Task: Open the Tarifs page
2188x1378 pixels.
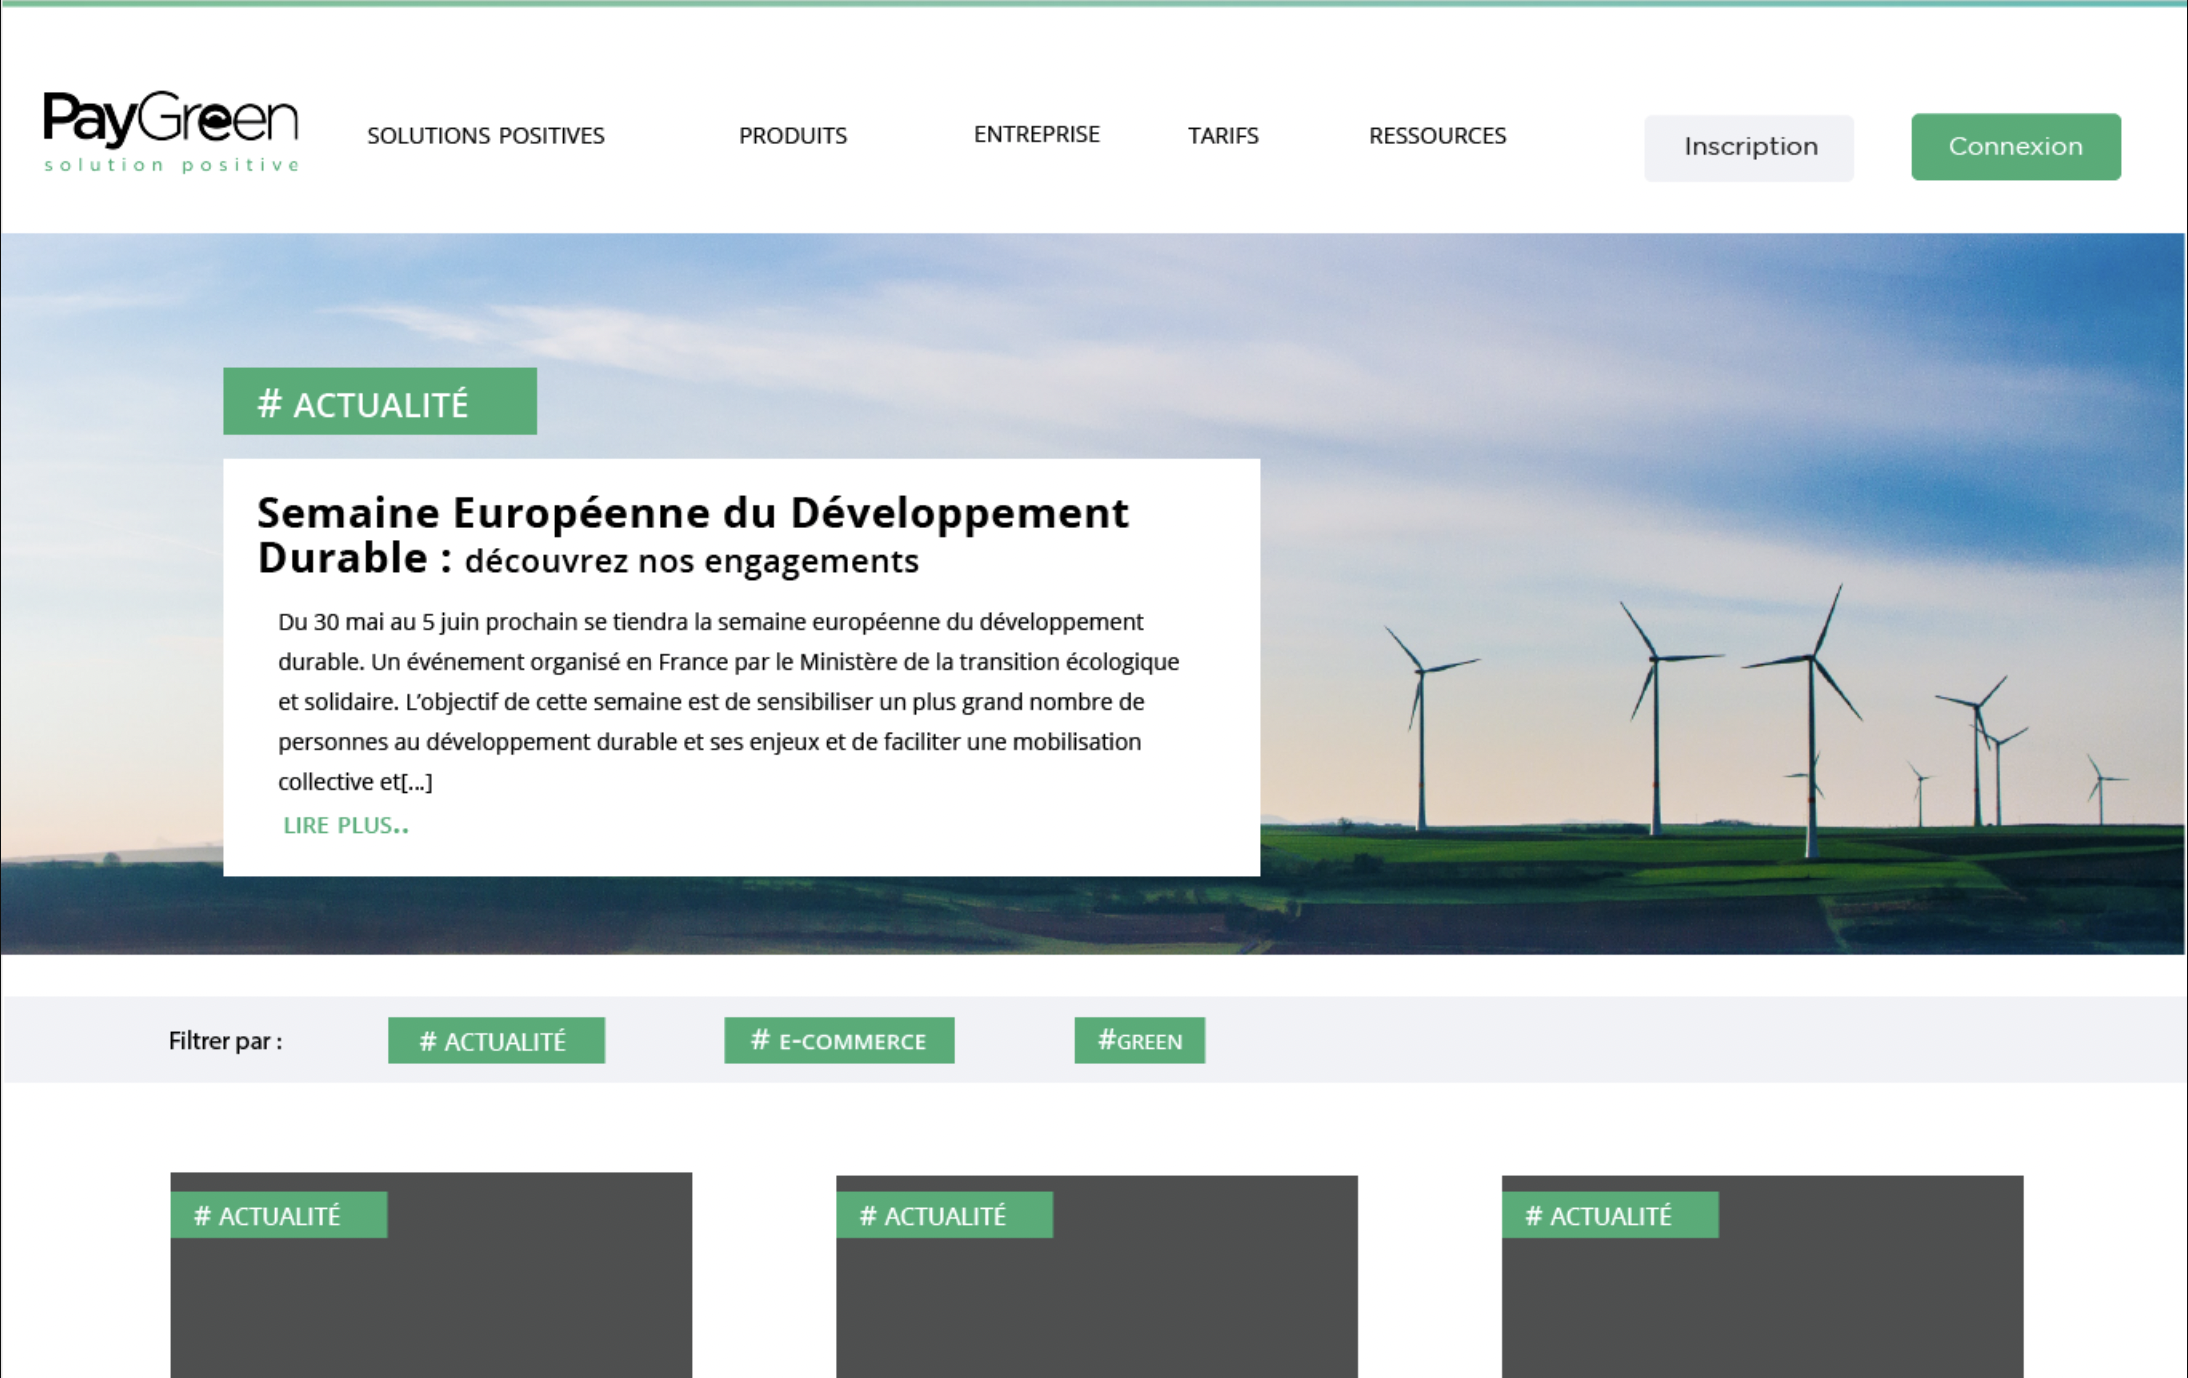Action: point(1222,135)
